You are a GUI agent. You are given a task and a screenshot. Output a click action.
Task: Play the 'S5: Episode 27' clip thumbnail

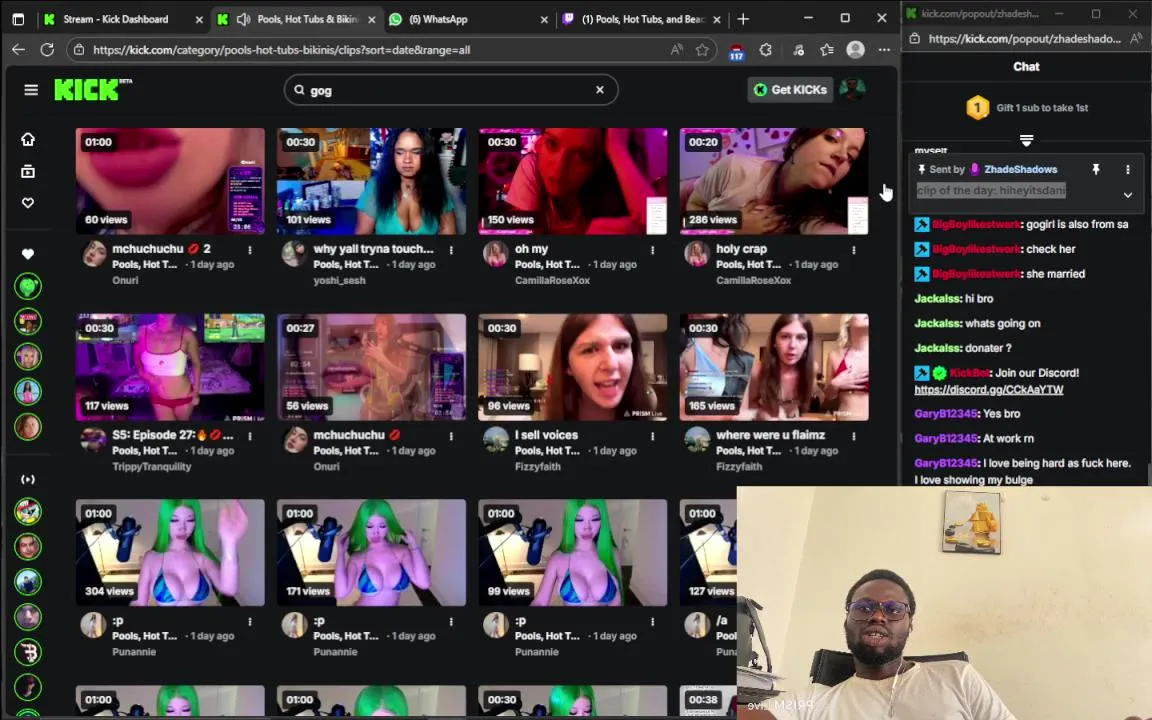pyautogui.click(x=170, y=367)
